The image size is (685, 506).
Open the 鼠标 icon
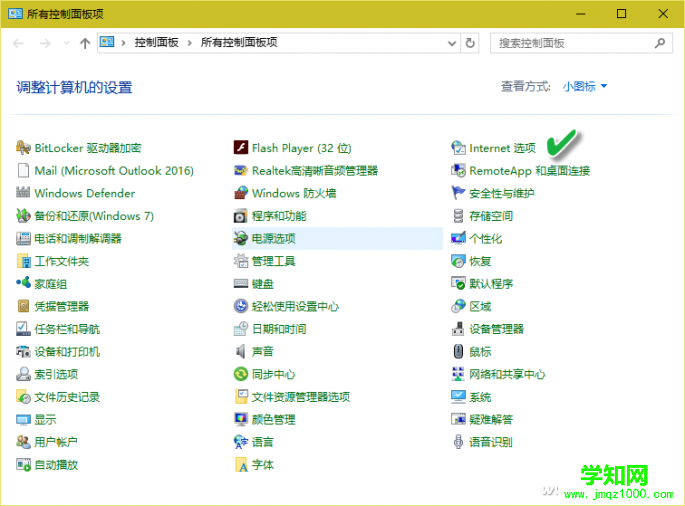458,351
